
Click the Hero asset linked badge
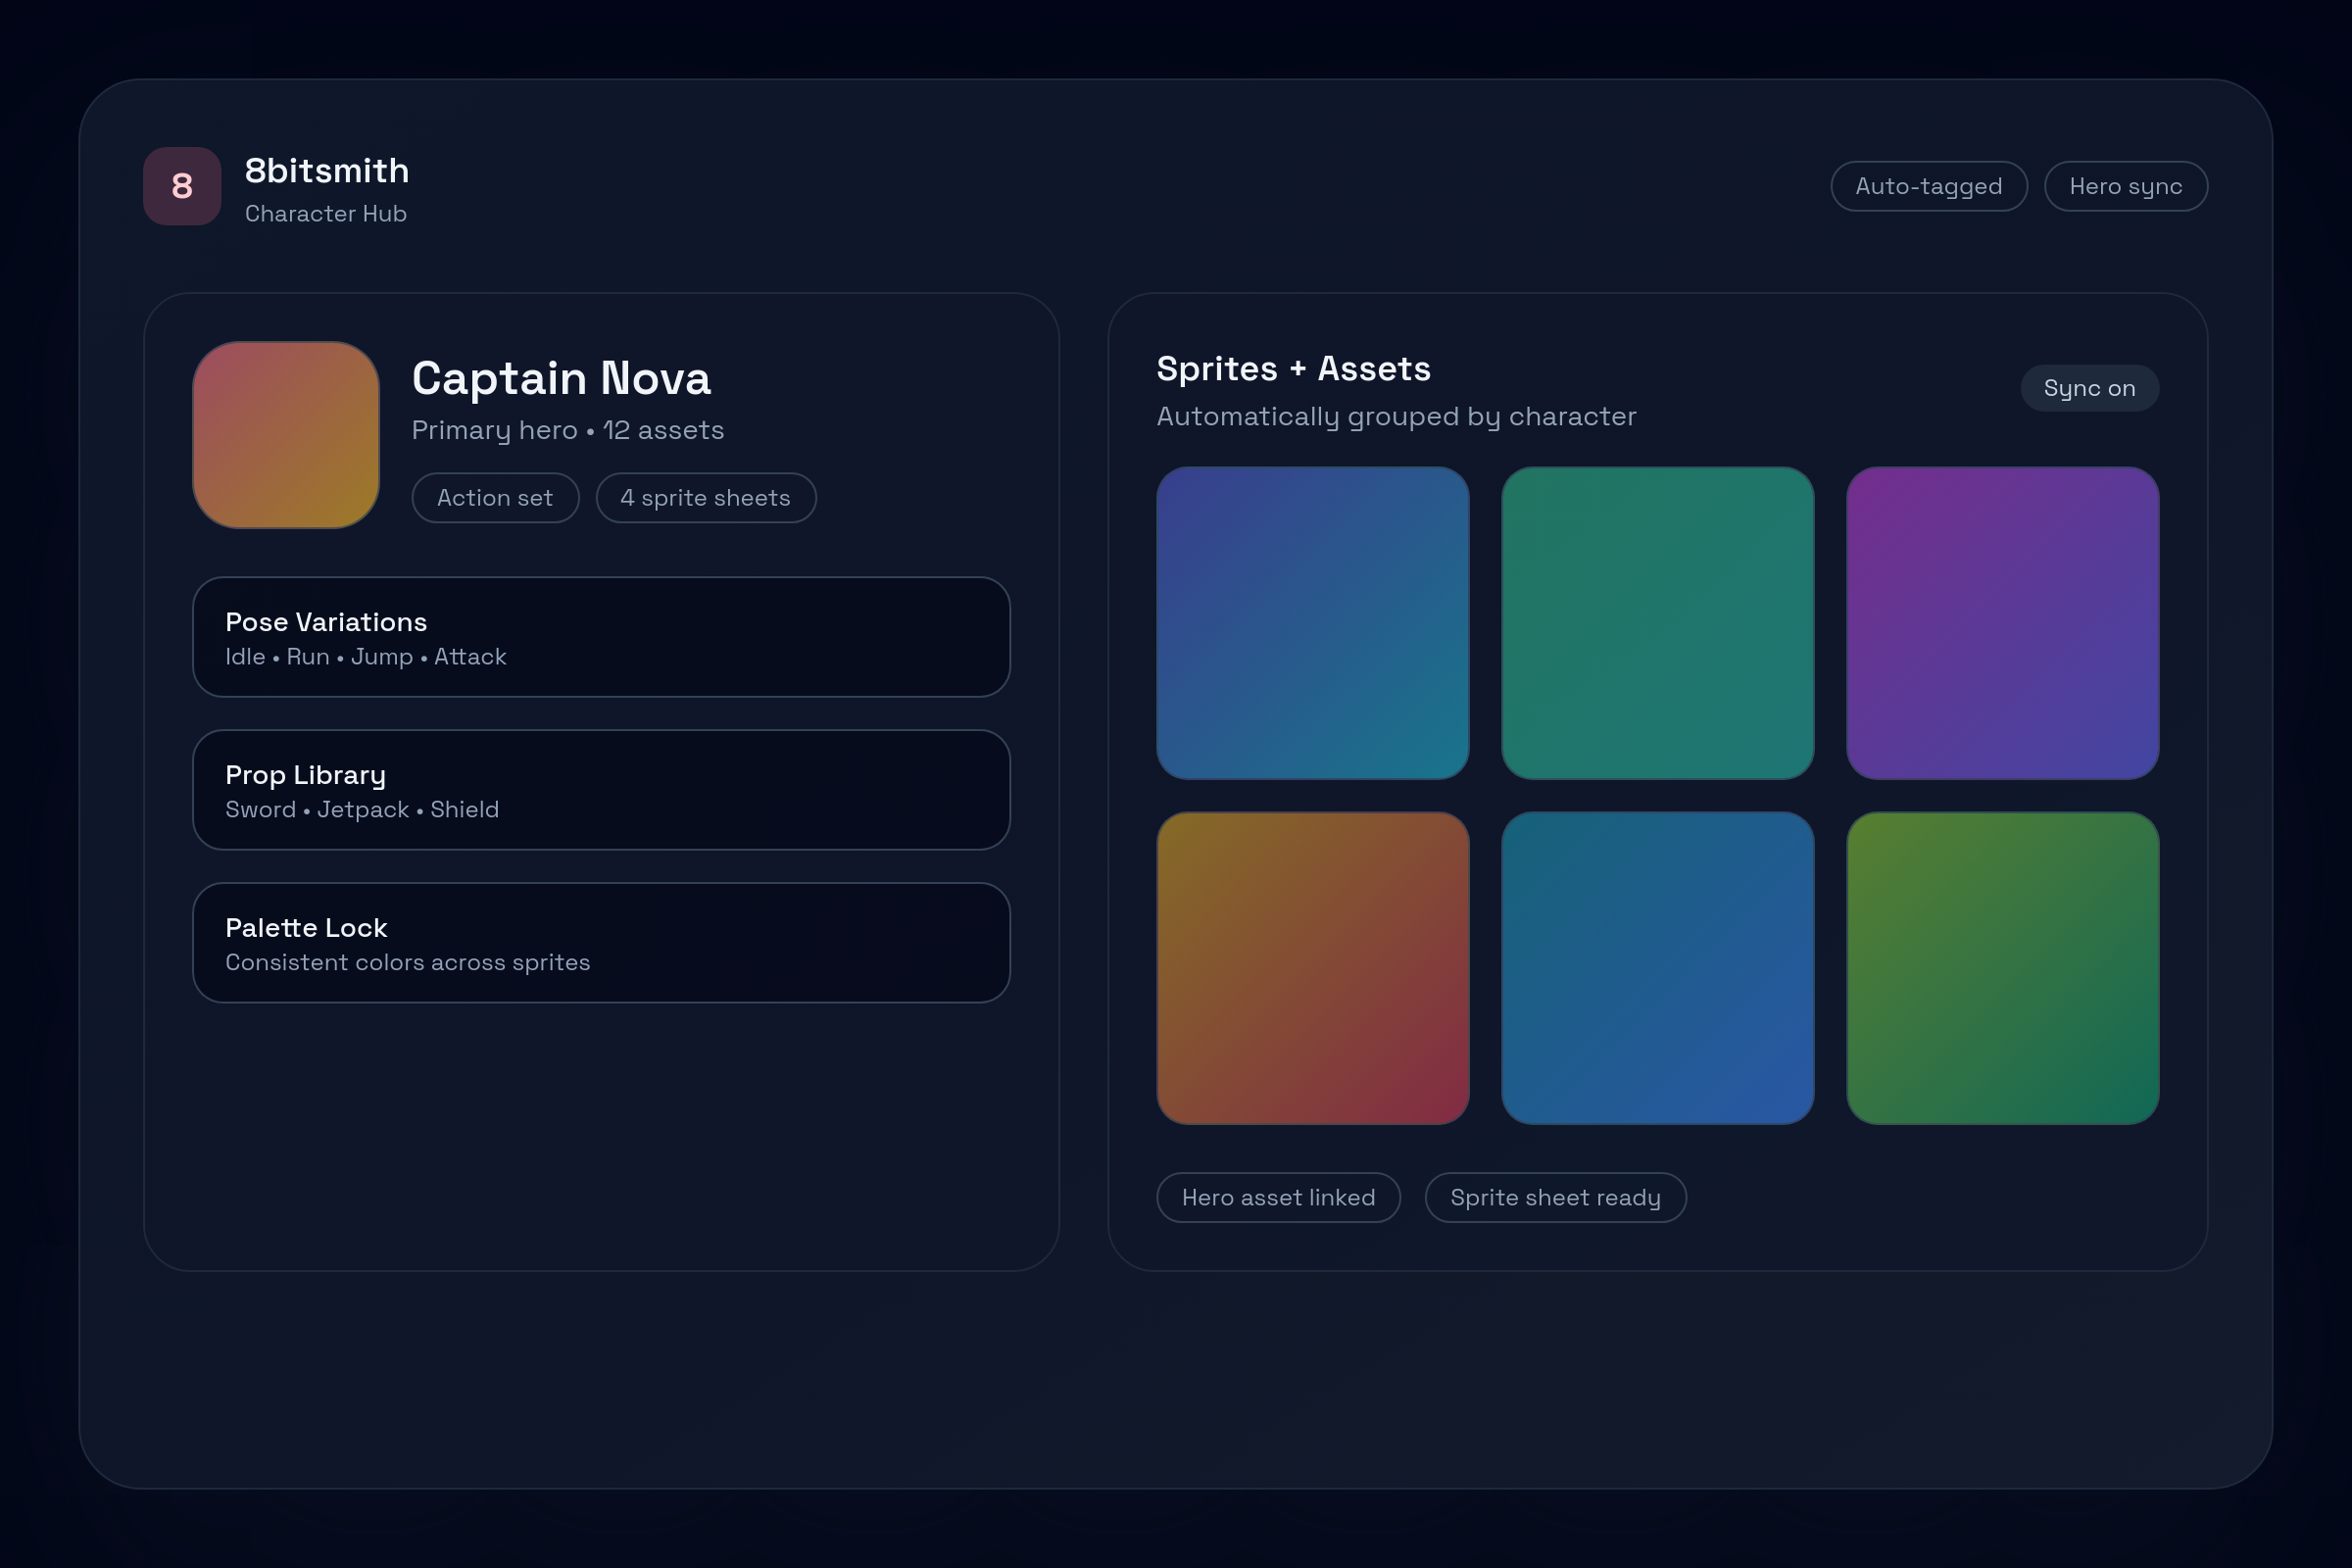[1279, 1197]
